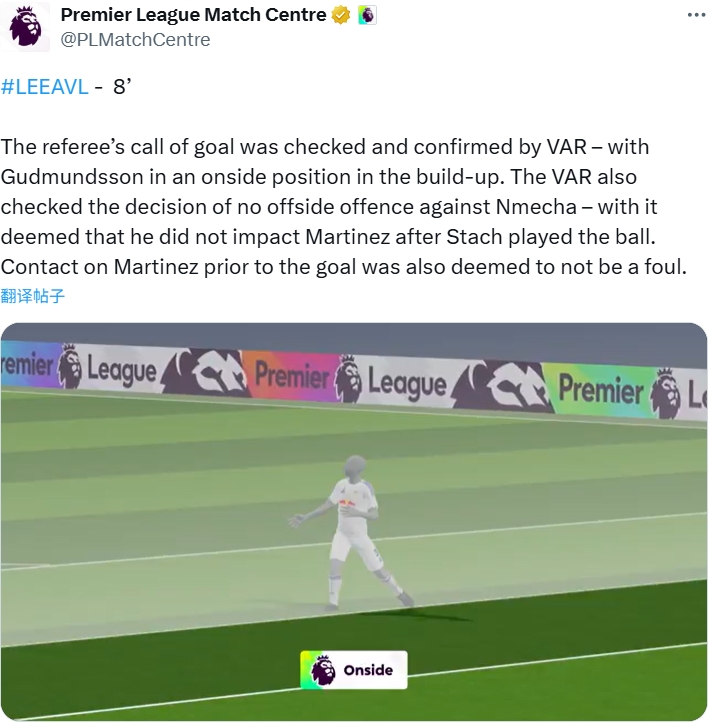
Task: Click the small Premier League affiliate badge beside name
Action: click(367, 15)
